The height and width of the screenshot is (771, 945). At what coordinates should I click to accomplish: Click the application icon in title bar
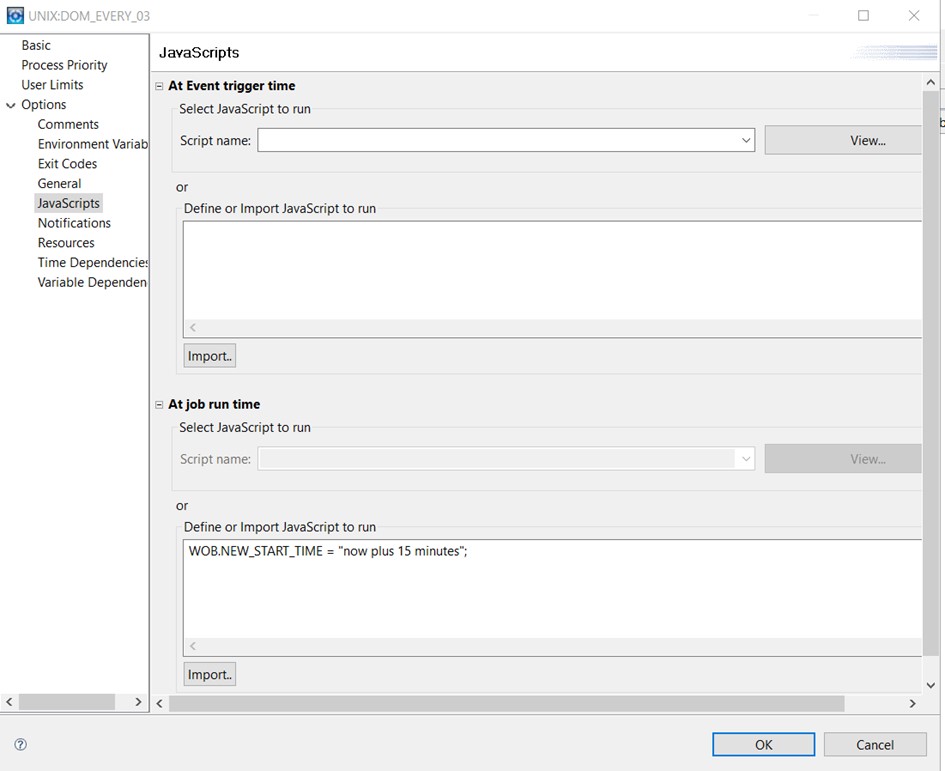pos(15,16)
